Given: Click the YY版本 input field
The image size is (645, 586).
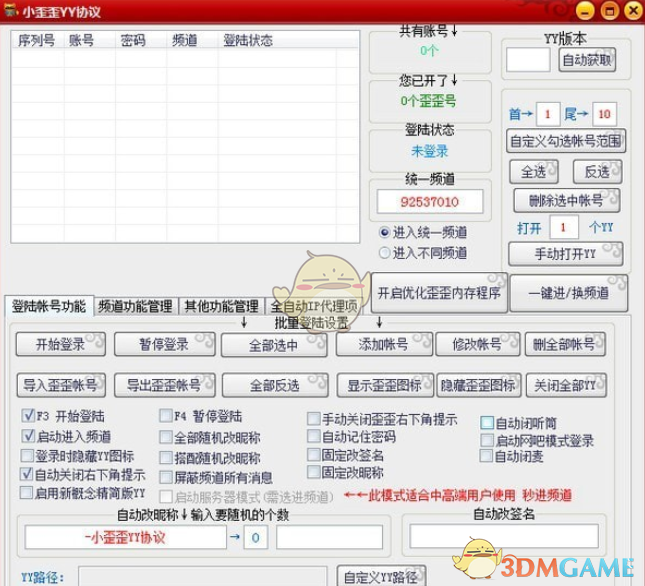Looking at the screenshot, I should [528, 60].
